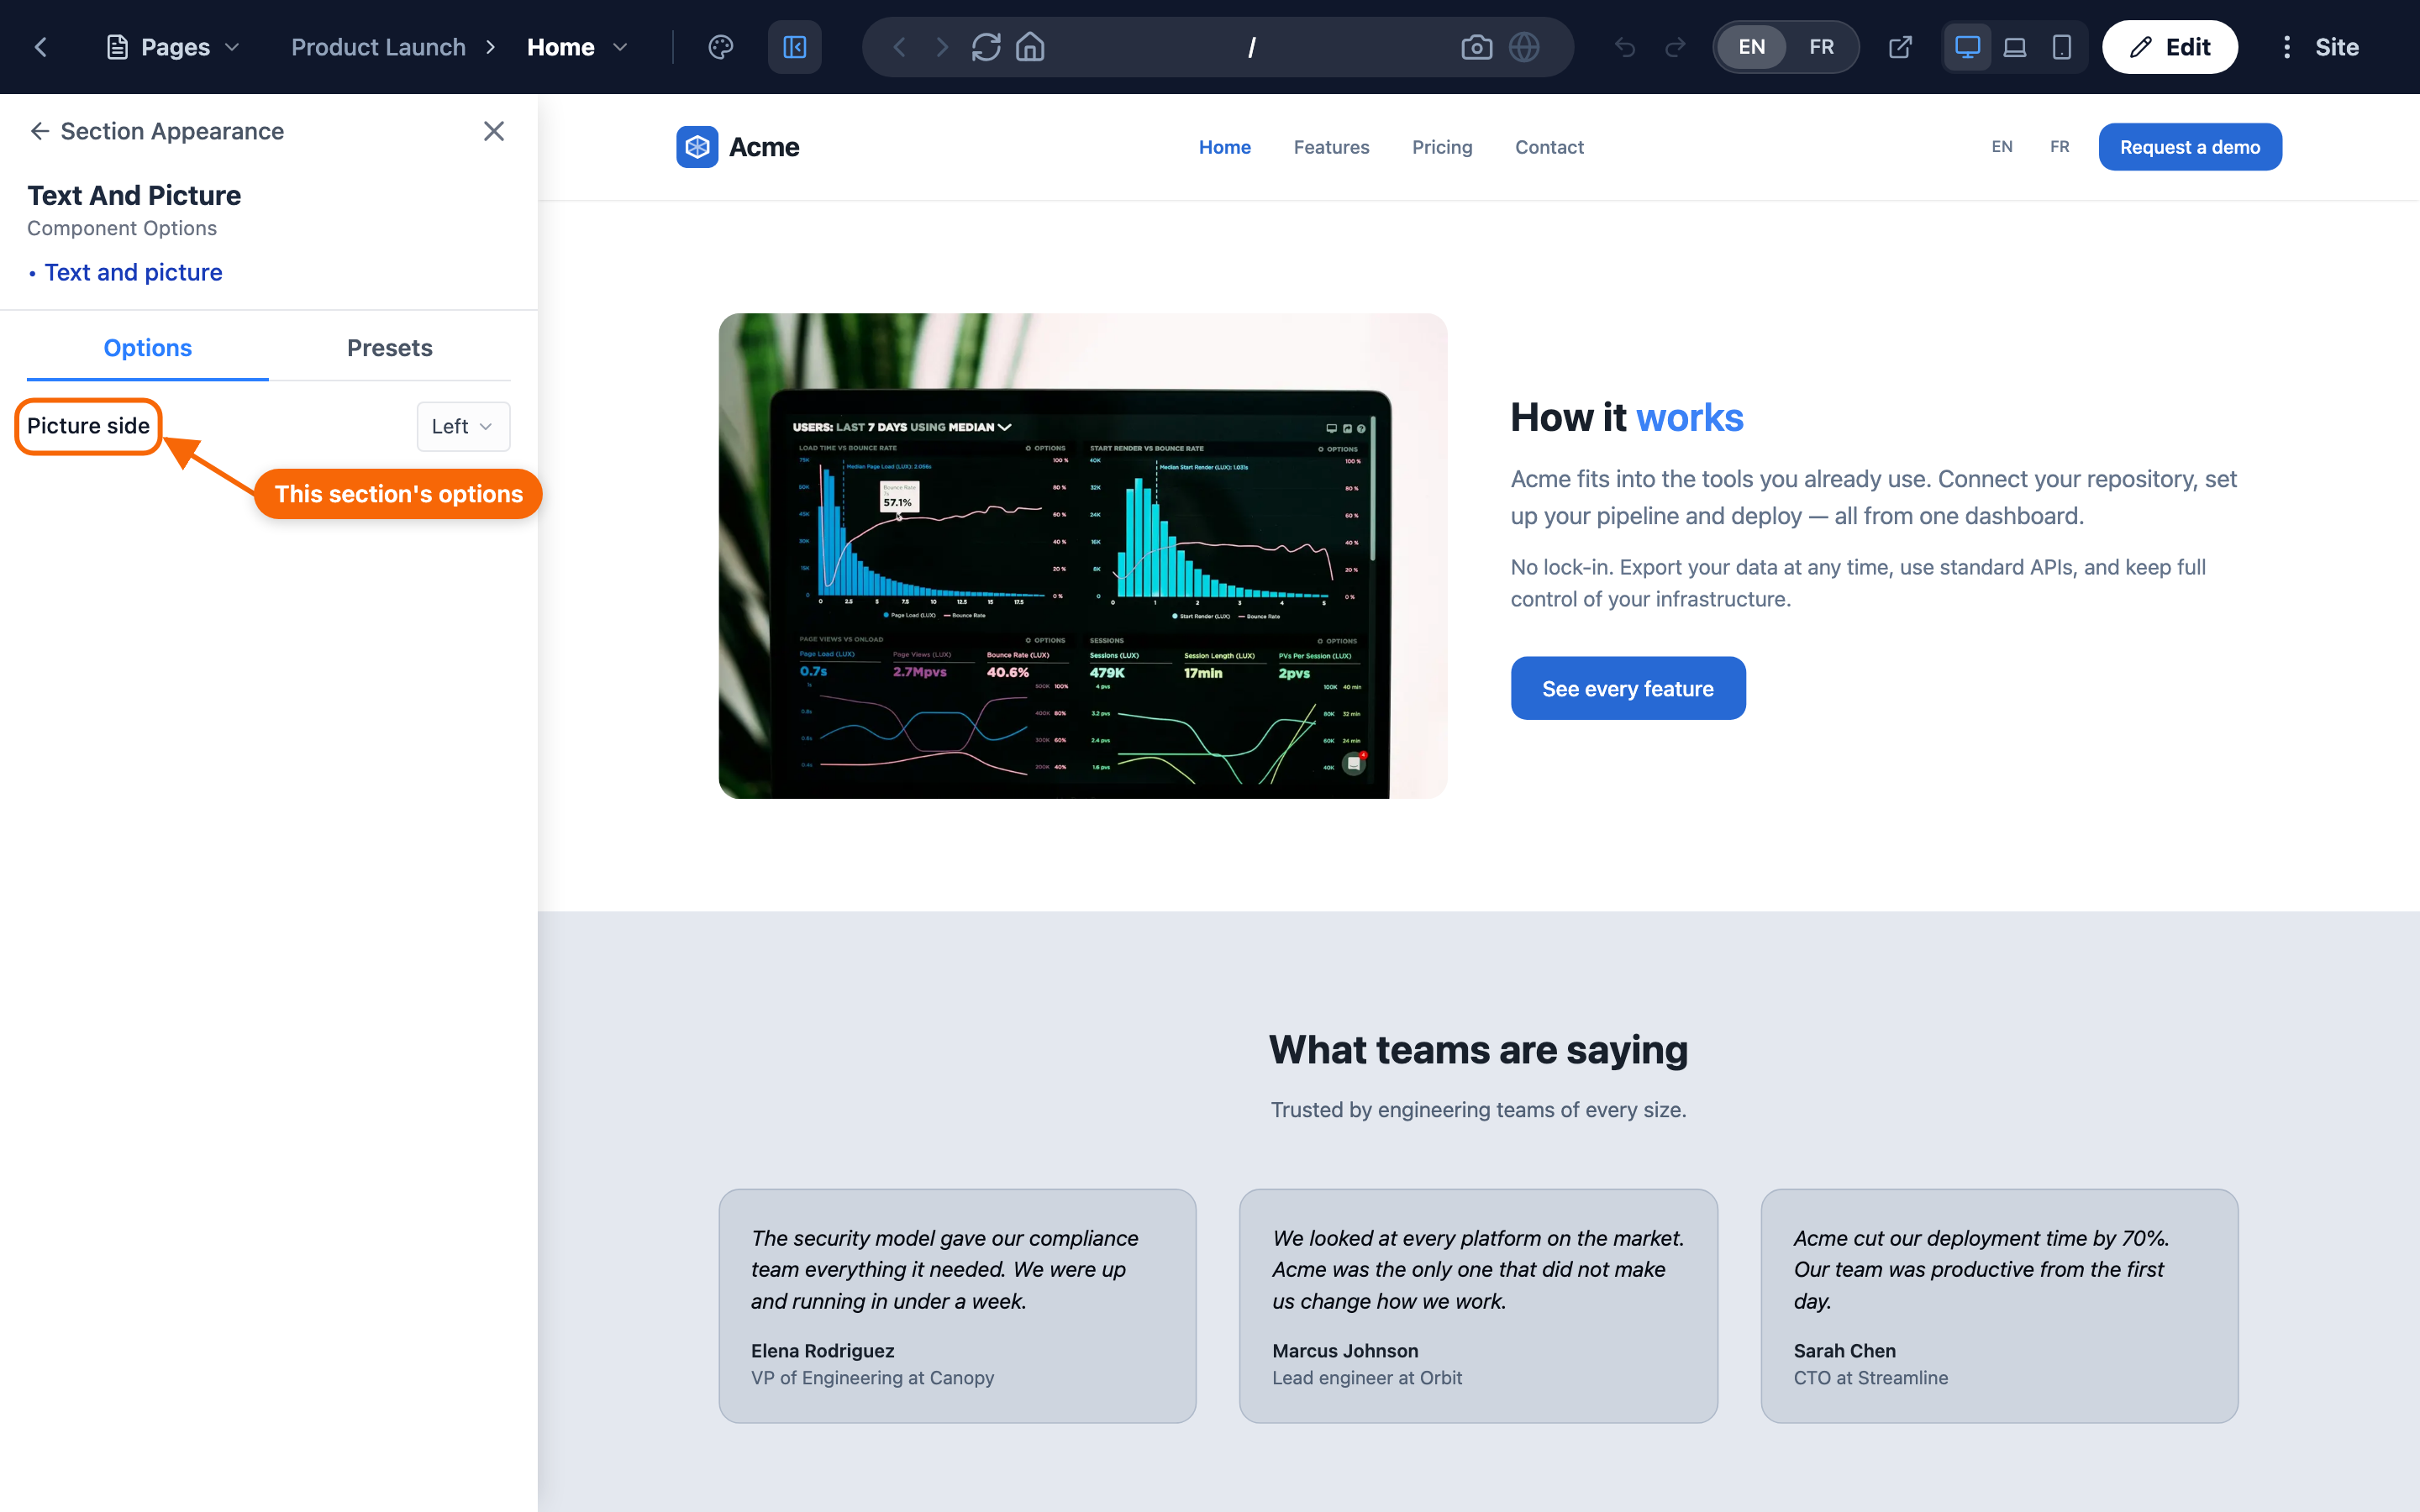Expand the Home page dropdown
The width and height of the screenshot is (2420, 1512).
coord(577,47)
